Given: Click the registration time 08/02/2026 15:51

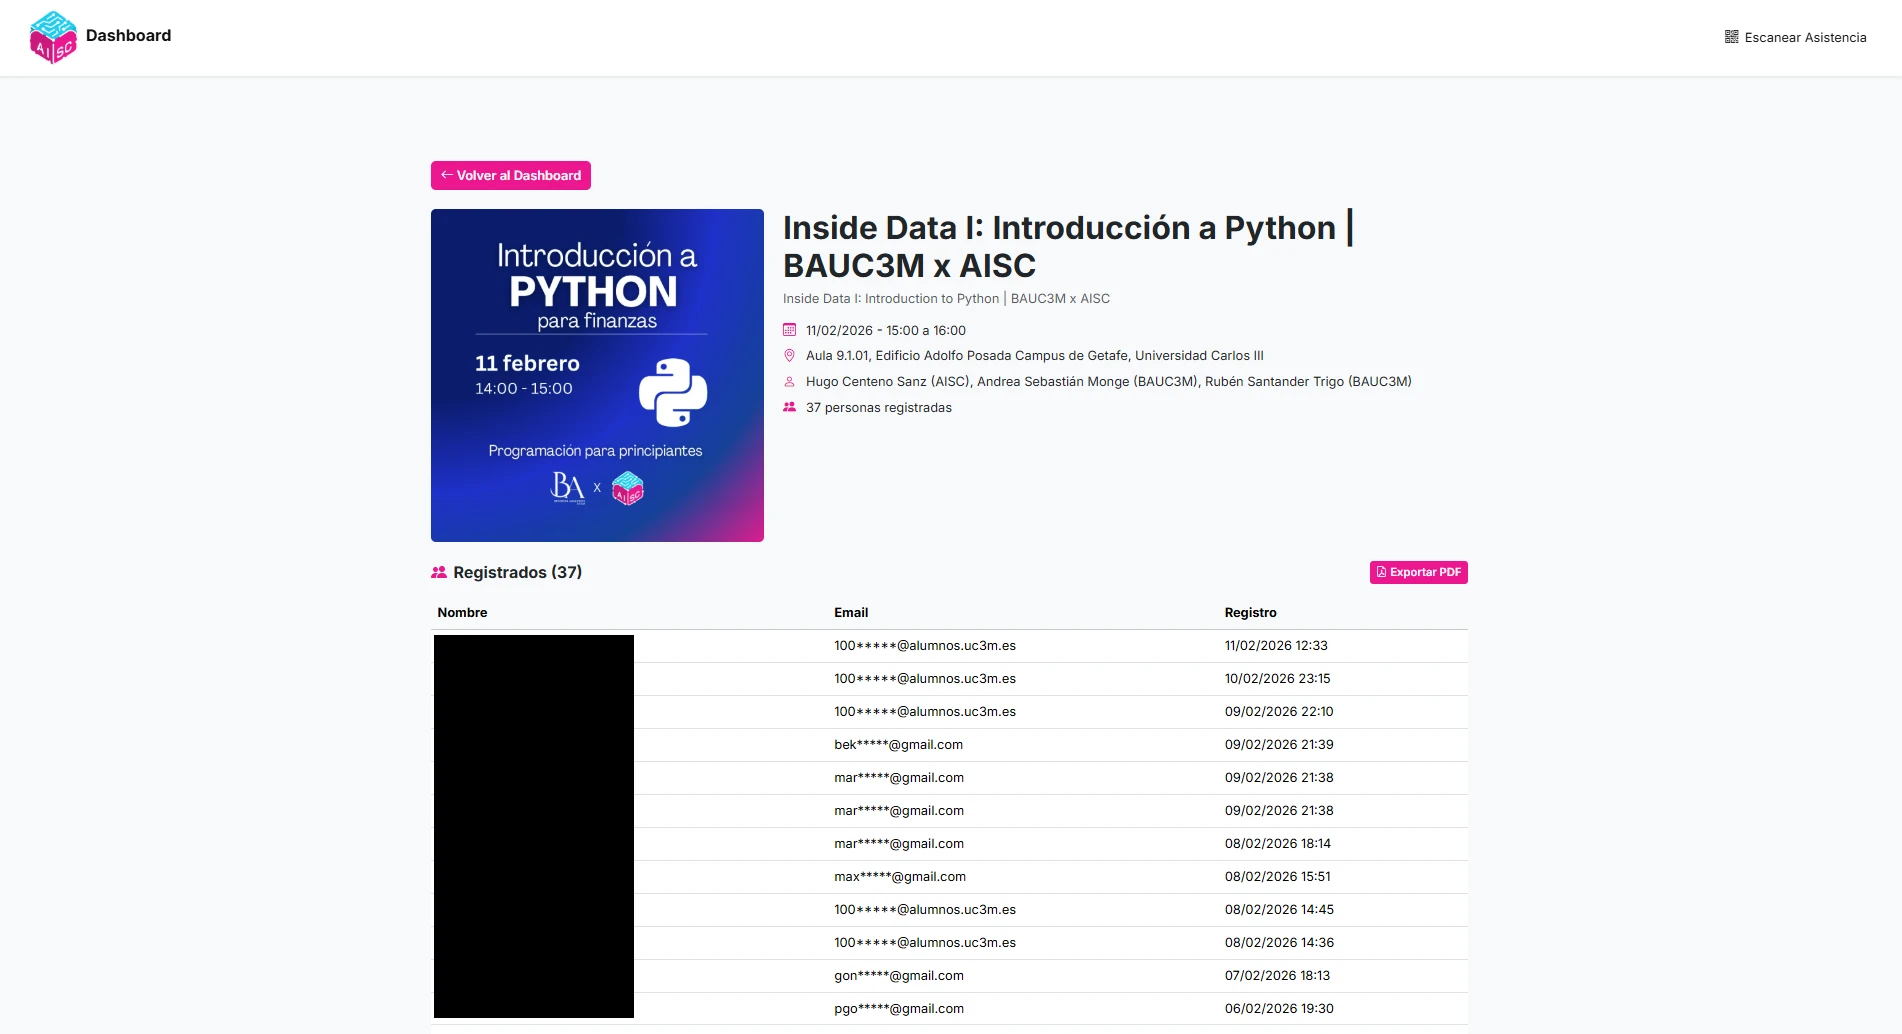Looking at the screenshot, I should [x=1277, y=877].
